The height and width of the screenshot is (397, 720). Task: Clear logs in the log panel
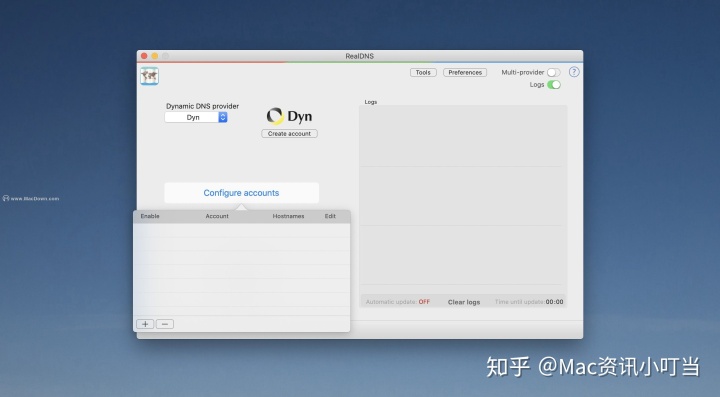464,302
